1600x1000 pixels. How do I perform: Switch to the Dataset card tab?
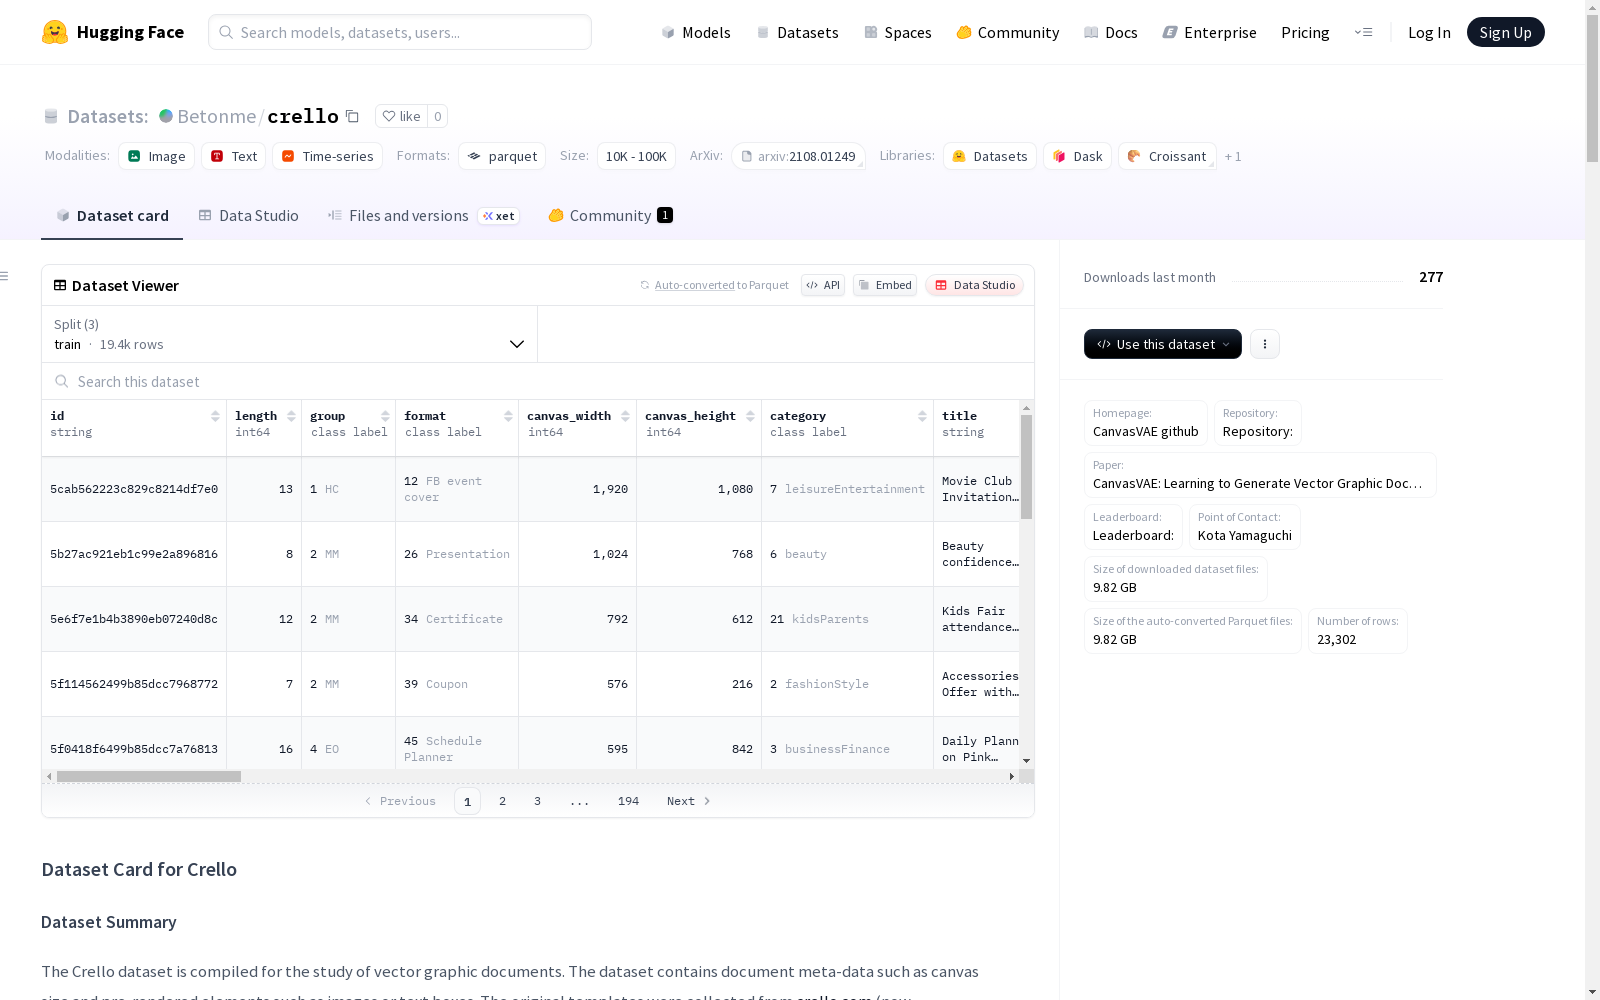pyautogui.click(x=112, y=215)
